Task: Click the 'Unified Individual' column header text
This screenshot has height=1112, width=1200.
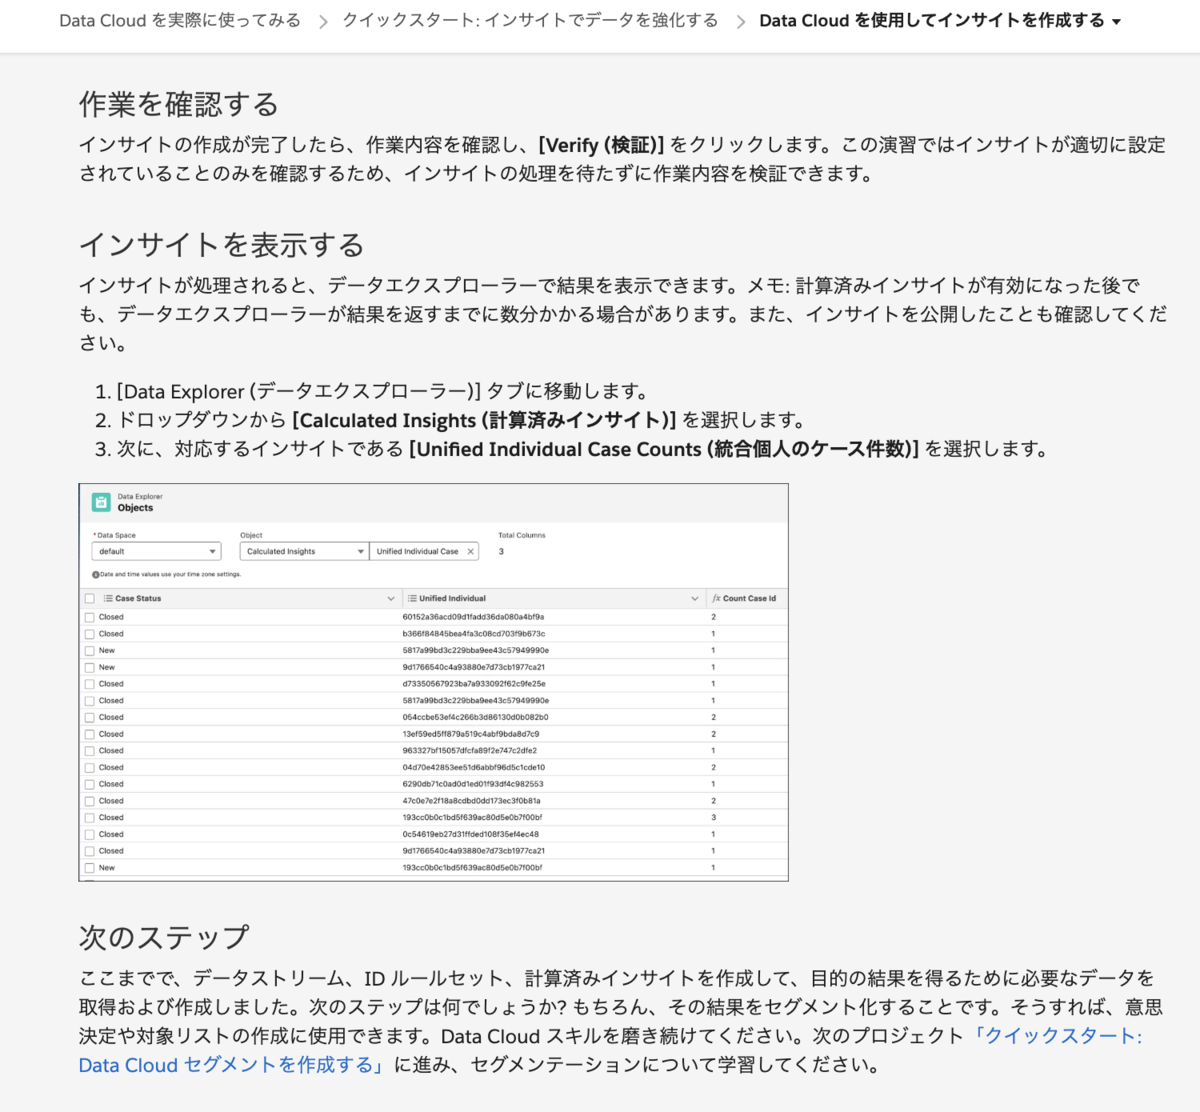Action: [452, 598]
